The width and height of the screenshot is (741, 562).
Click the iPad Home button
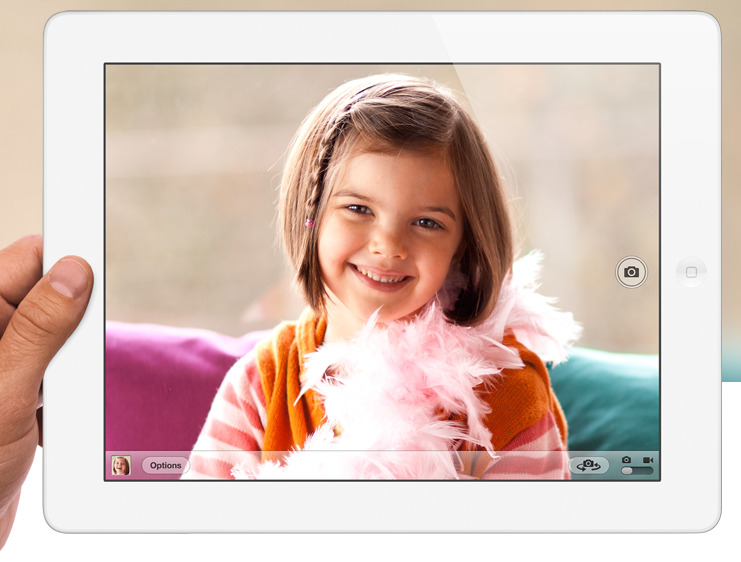coord(691,272)
